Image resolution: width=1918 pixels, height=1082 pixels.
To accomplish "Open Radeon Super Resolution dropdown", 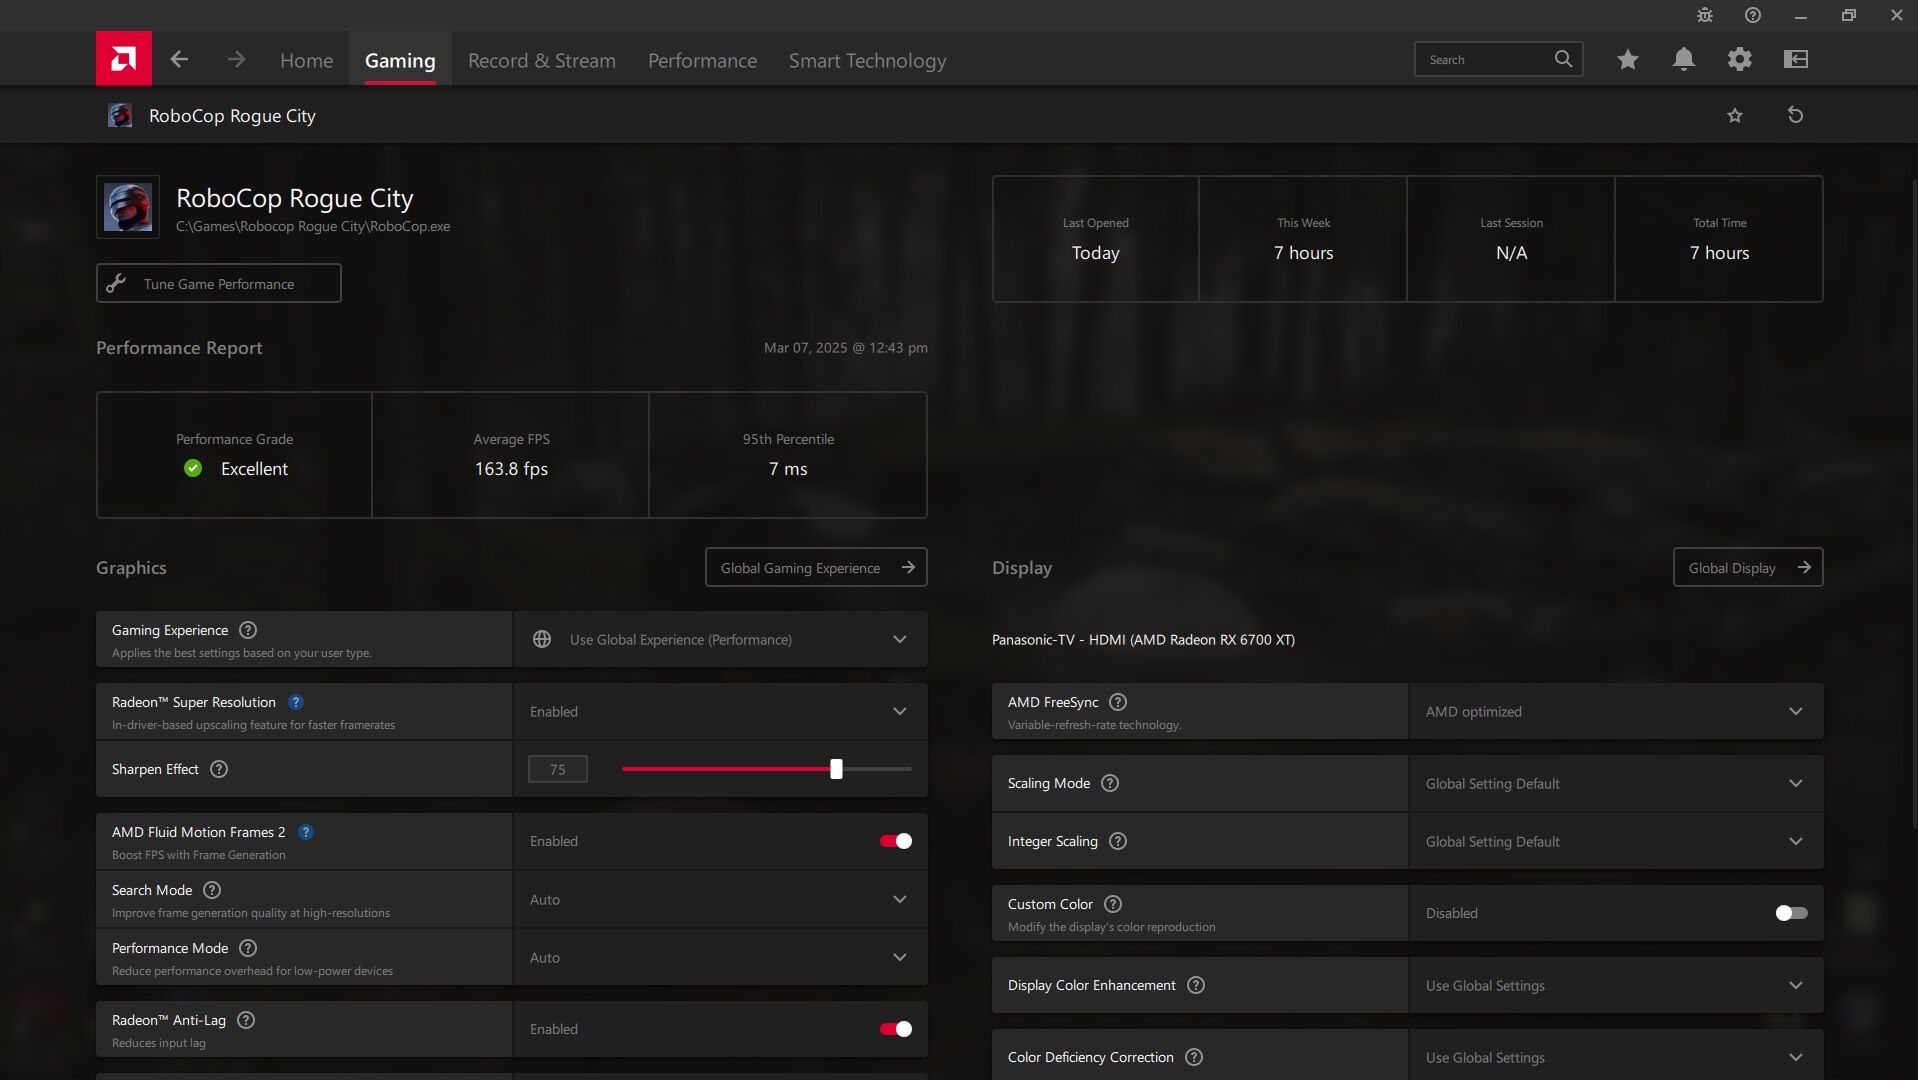I will click(720, 711).
